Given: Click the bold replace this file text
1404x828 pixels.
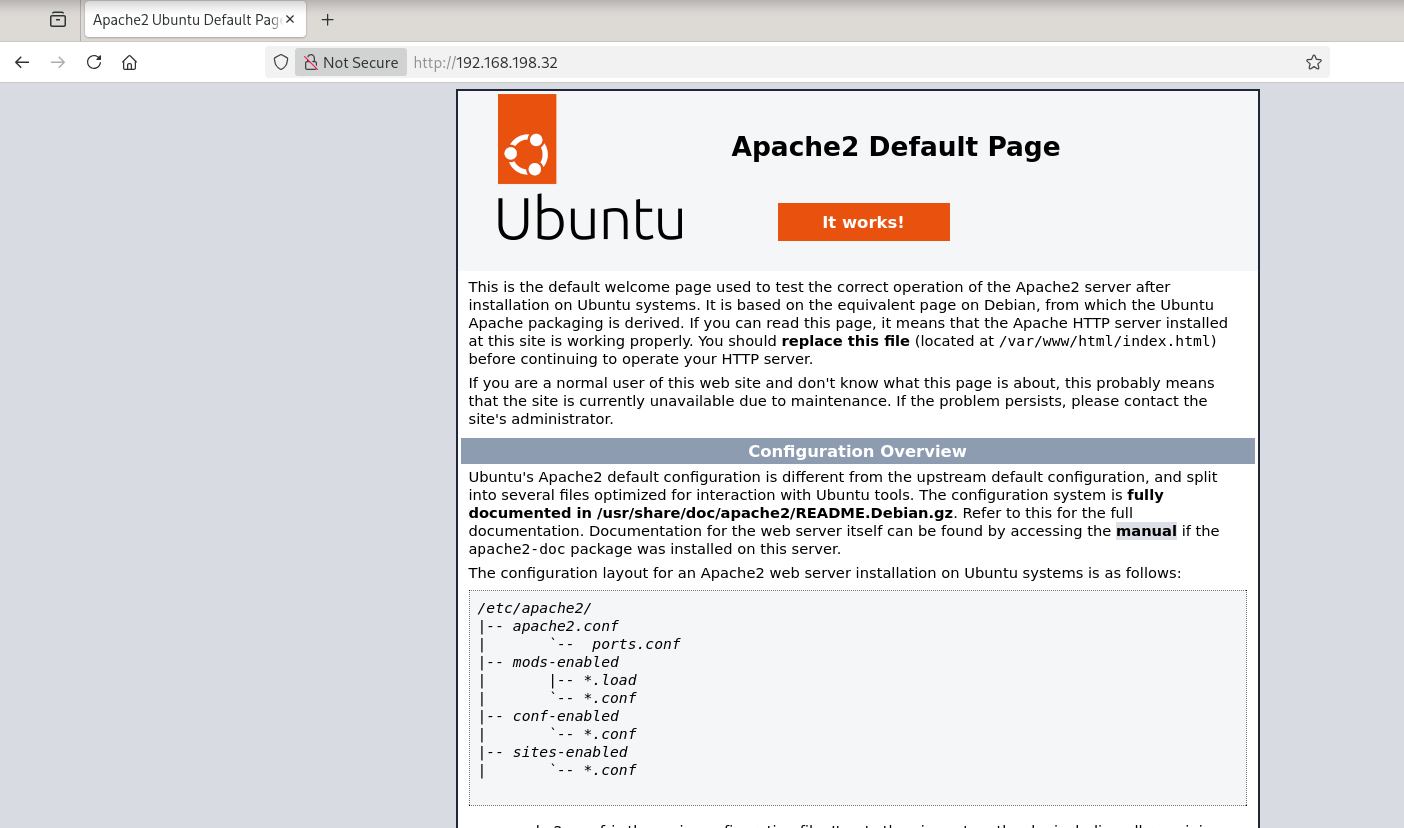Looking at the screenshot, I should (x=845, y=341).
